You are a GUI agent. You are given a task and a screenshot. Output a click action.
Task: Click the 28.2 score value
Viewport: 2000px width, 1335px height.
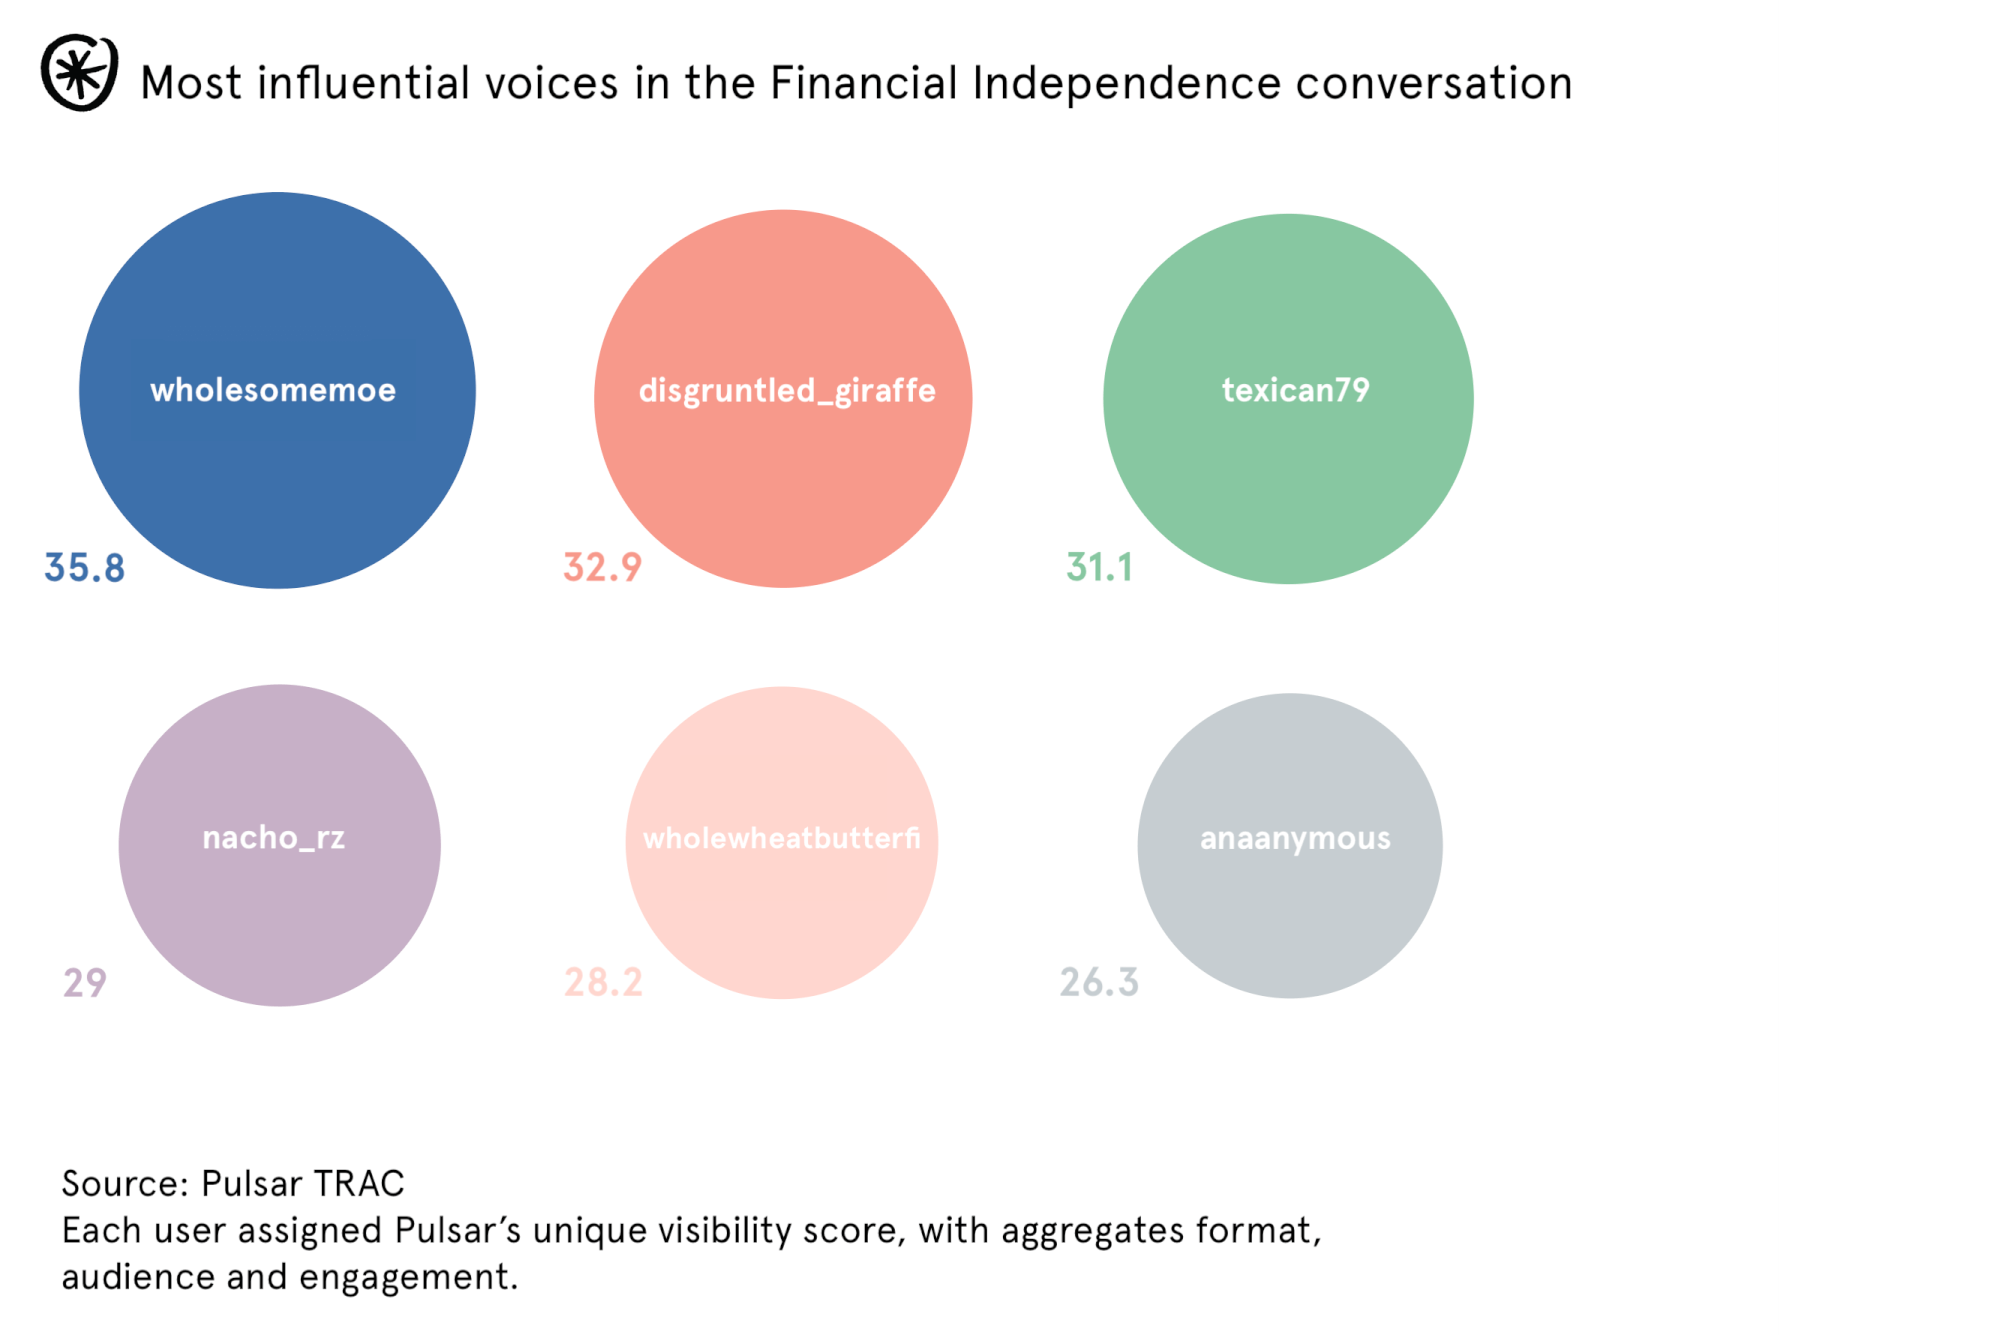[x=603, y=982]
